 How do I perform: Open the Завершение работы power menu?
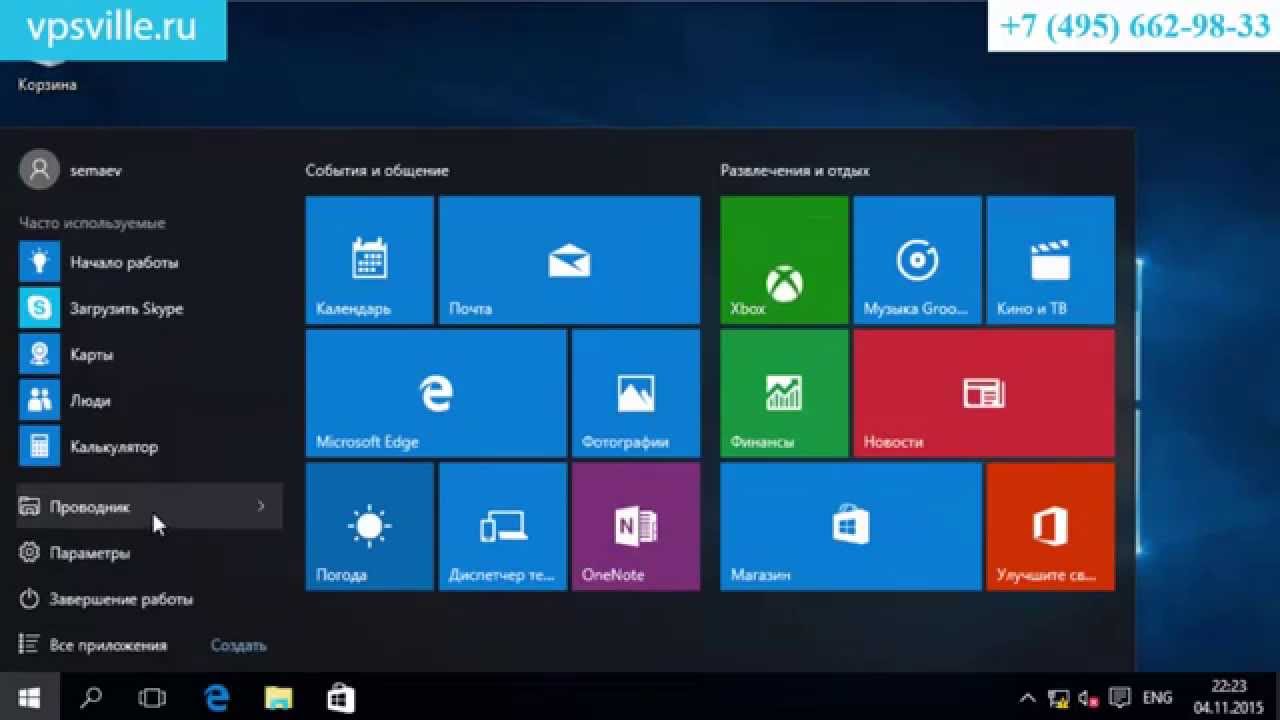150,599
